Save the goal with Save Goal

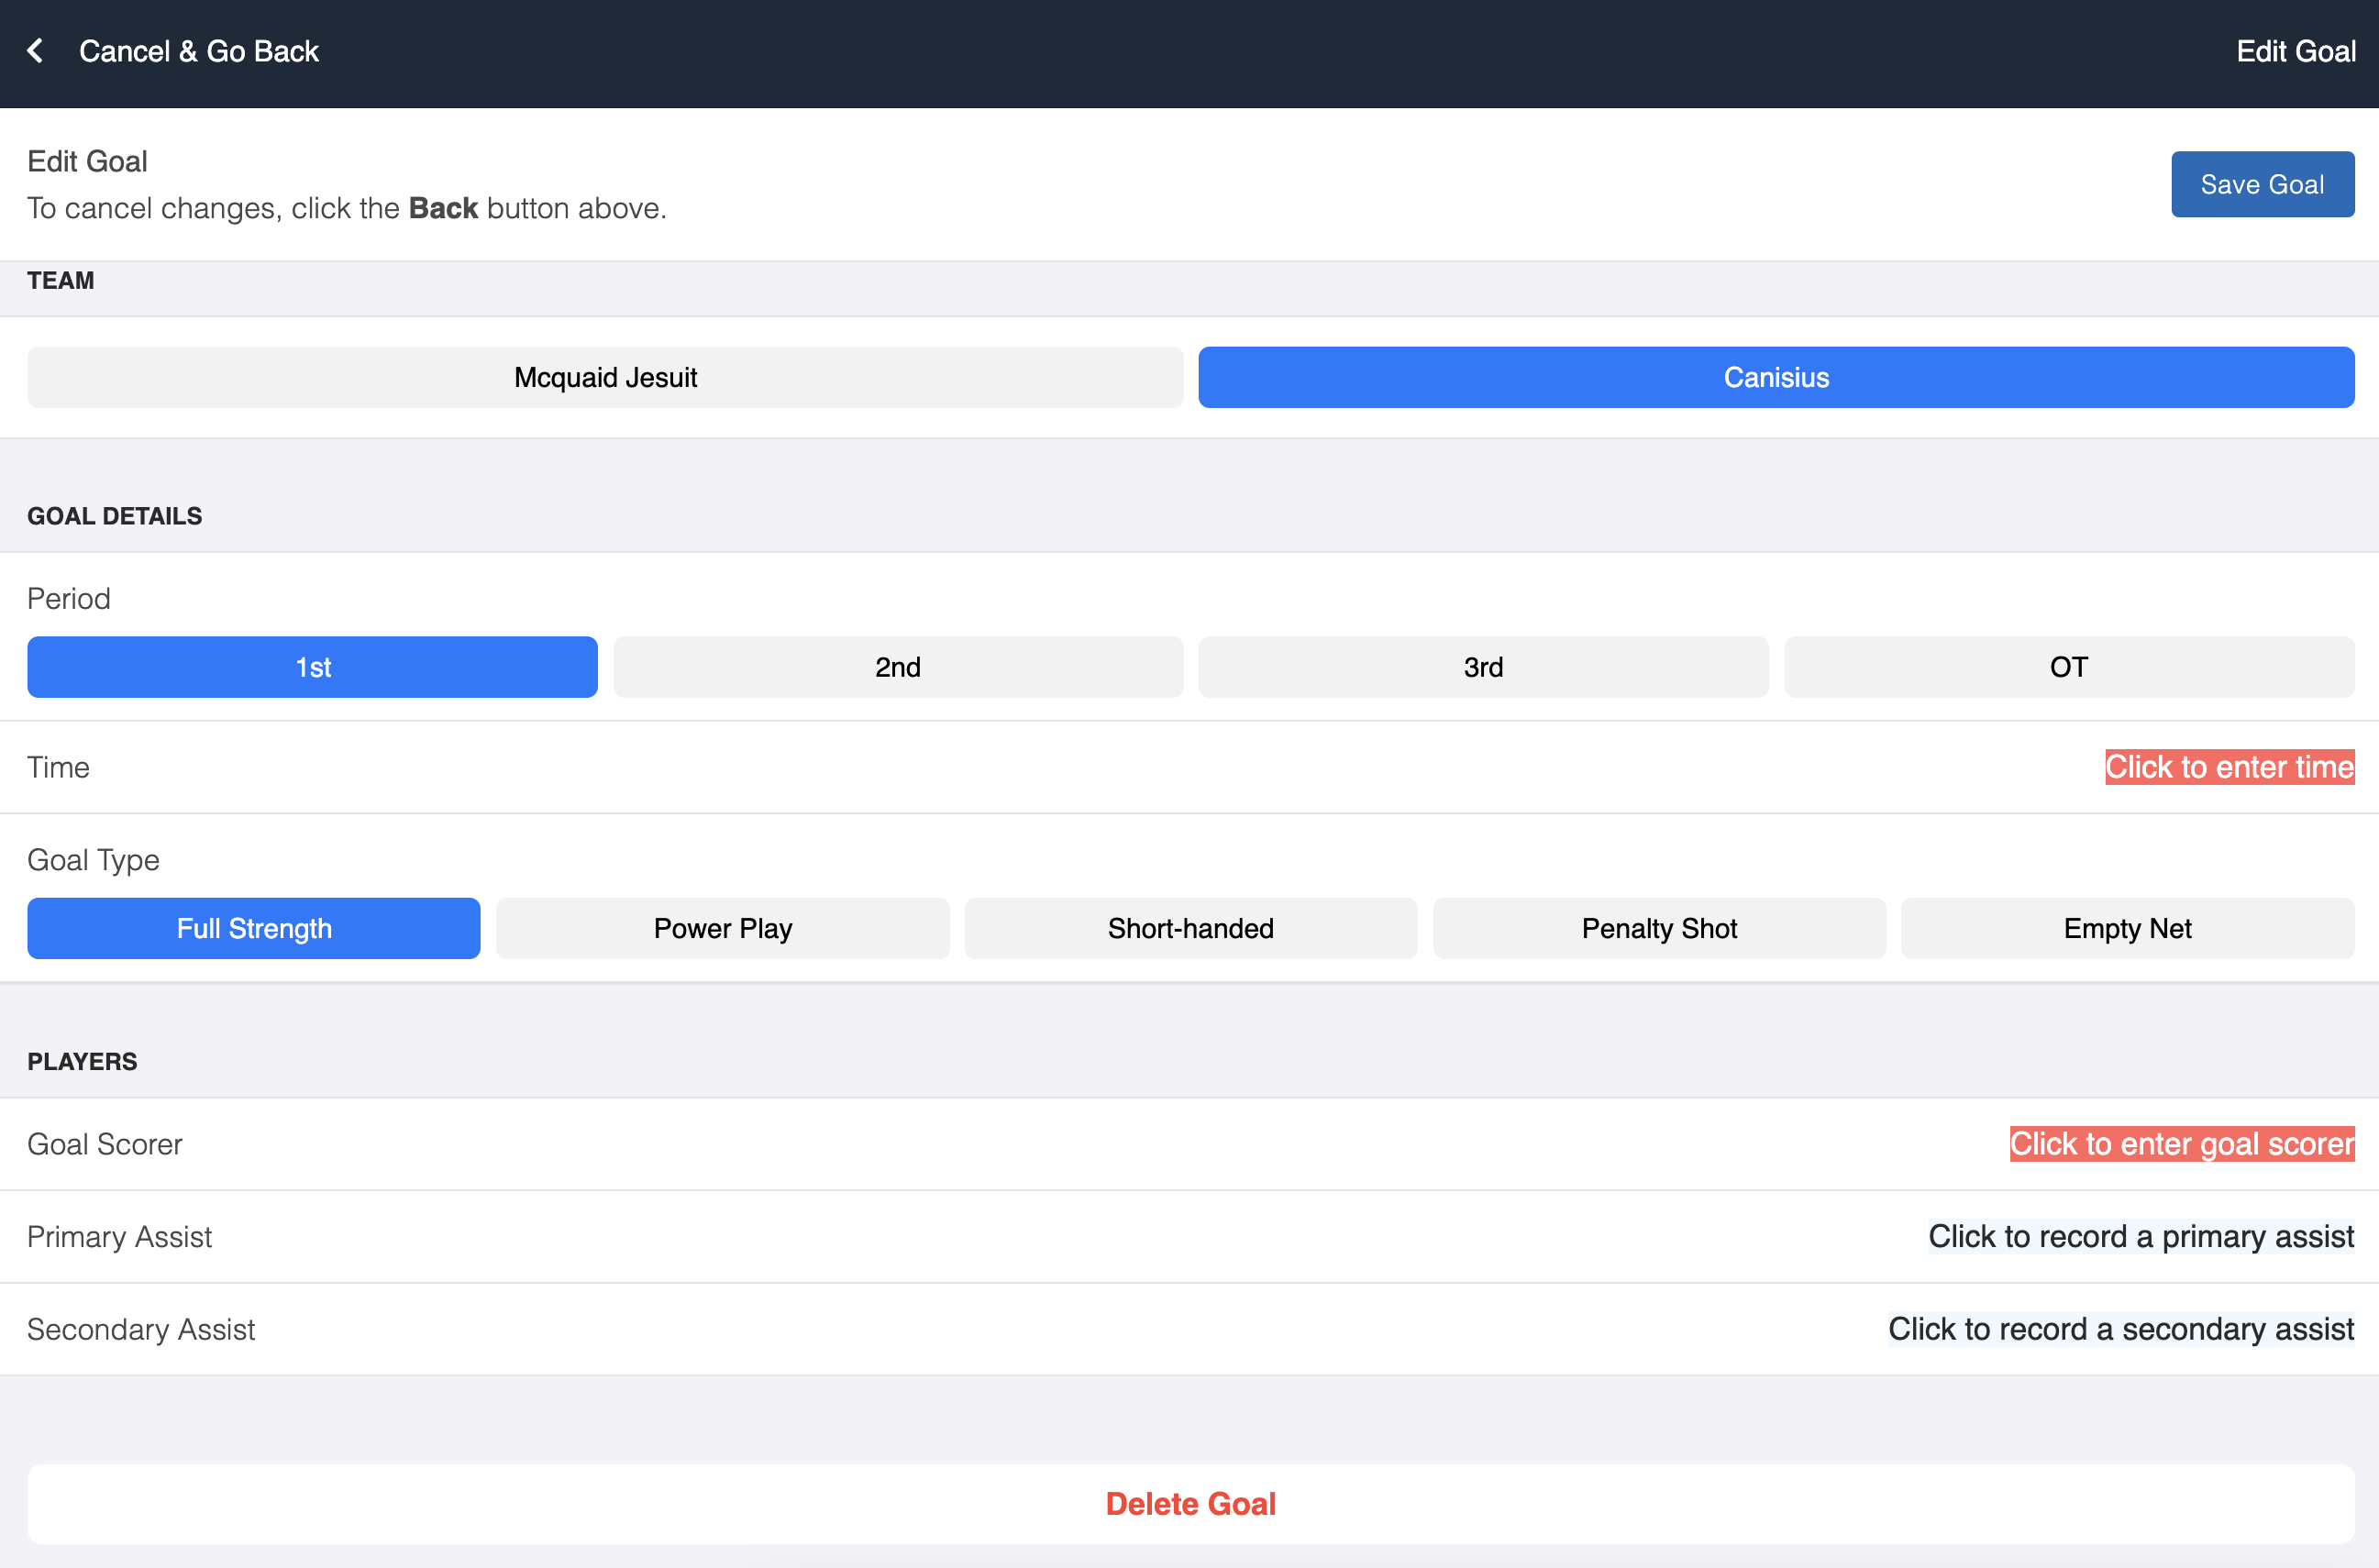(2261, 184)
